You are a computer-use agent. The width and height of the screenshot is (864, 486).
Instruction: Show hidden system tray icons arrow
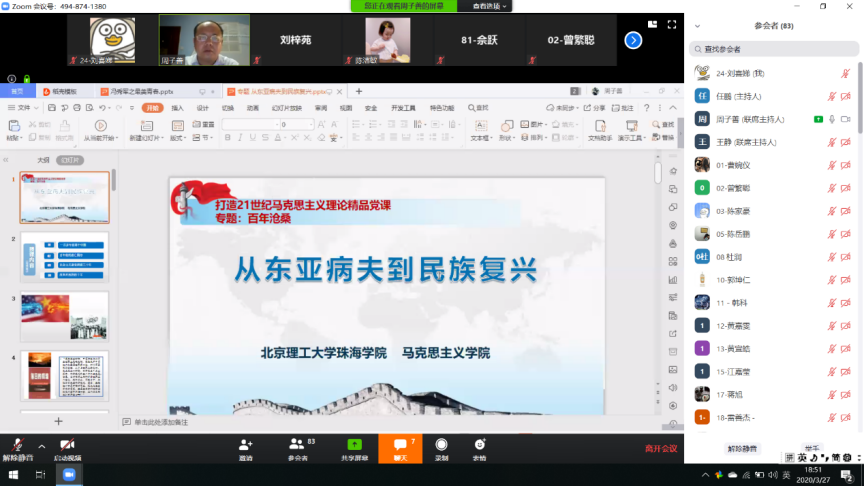pos(705,474)
